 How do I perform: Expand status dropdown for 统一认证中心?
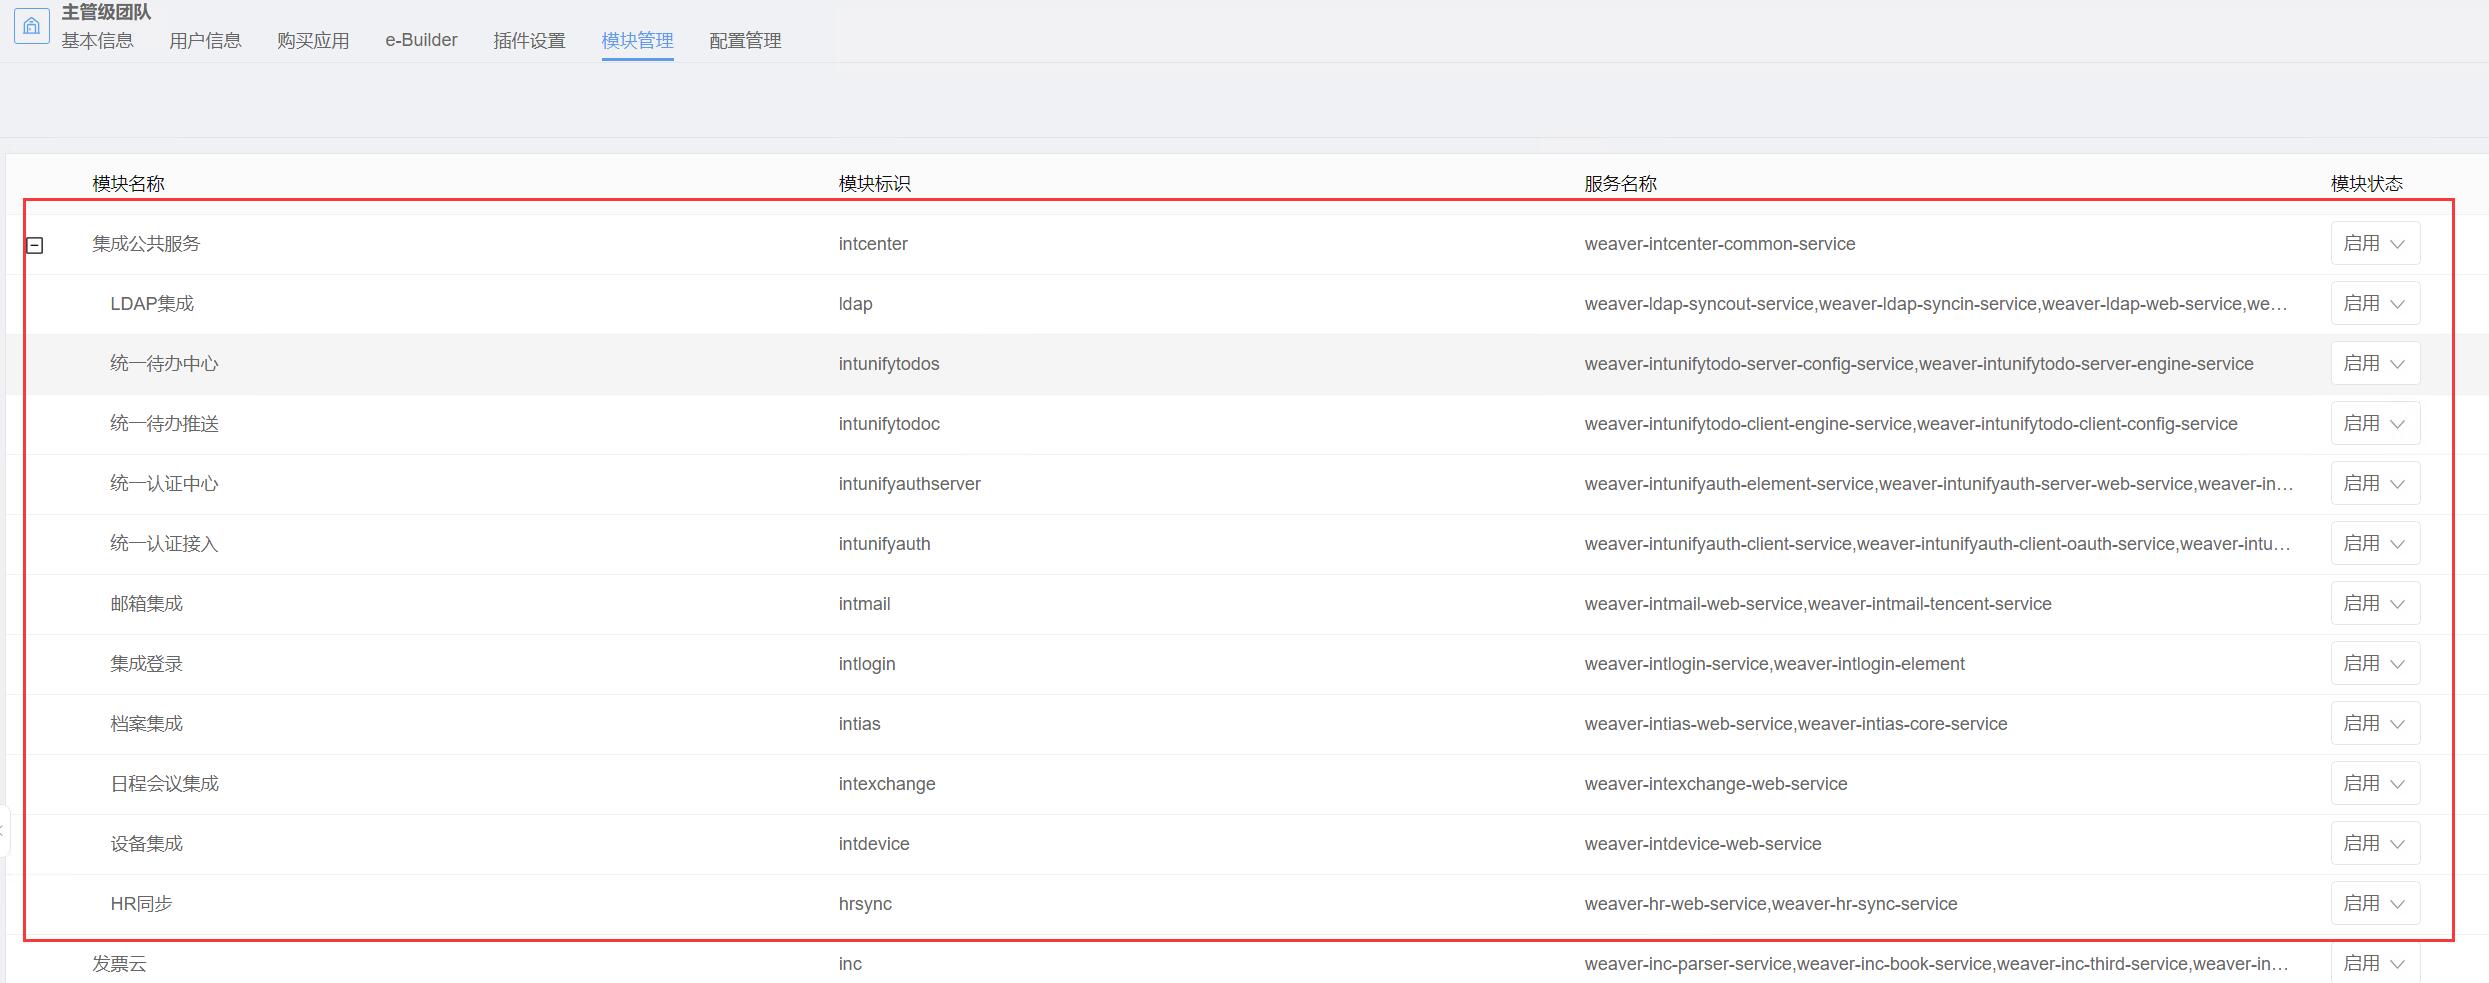coord(2375,484)
